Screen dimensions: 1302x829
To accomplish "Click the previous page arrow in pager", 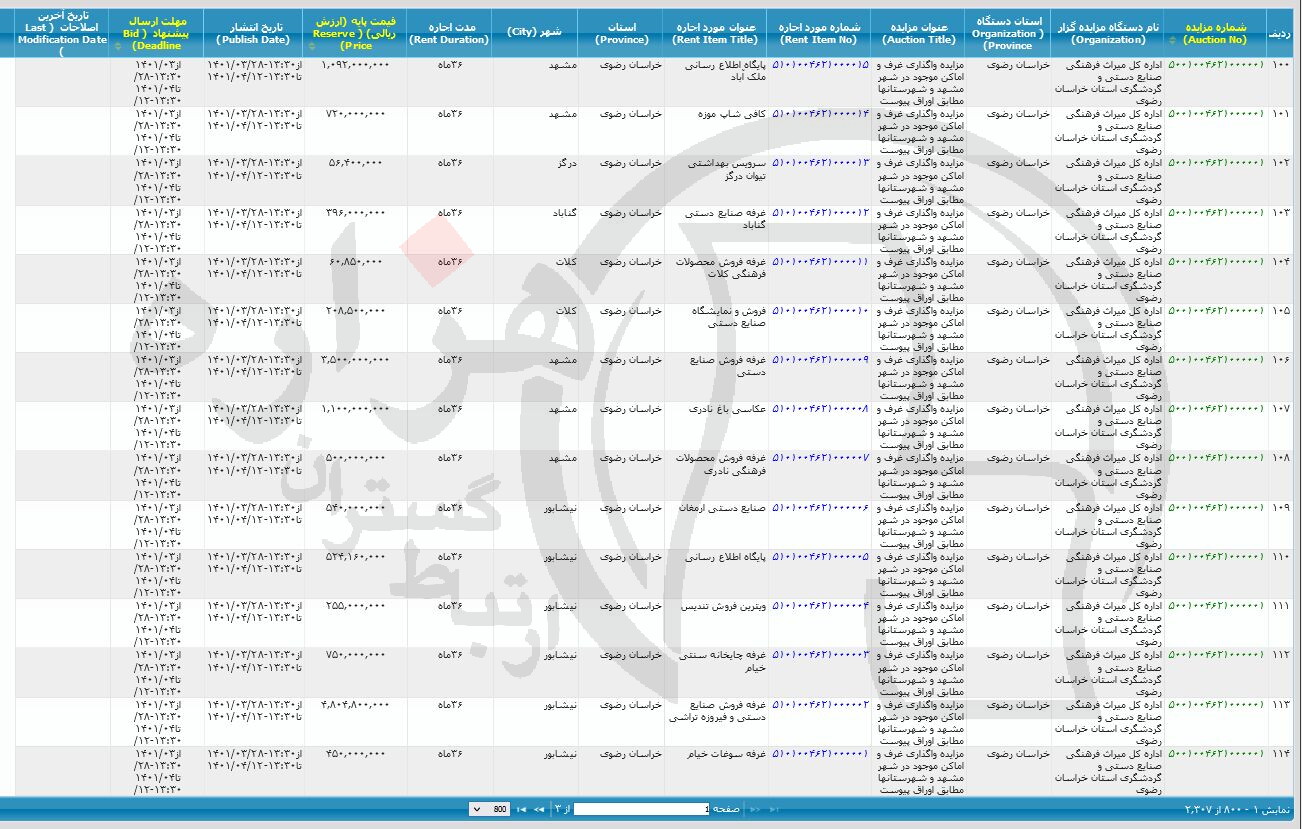I will 755,809.
